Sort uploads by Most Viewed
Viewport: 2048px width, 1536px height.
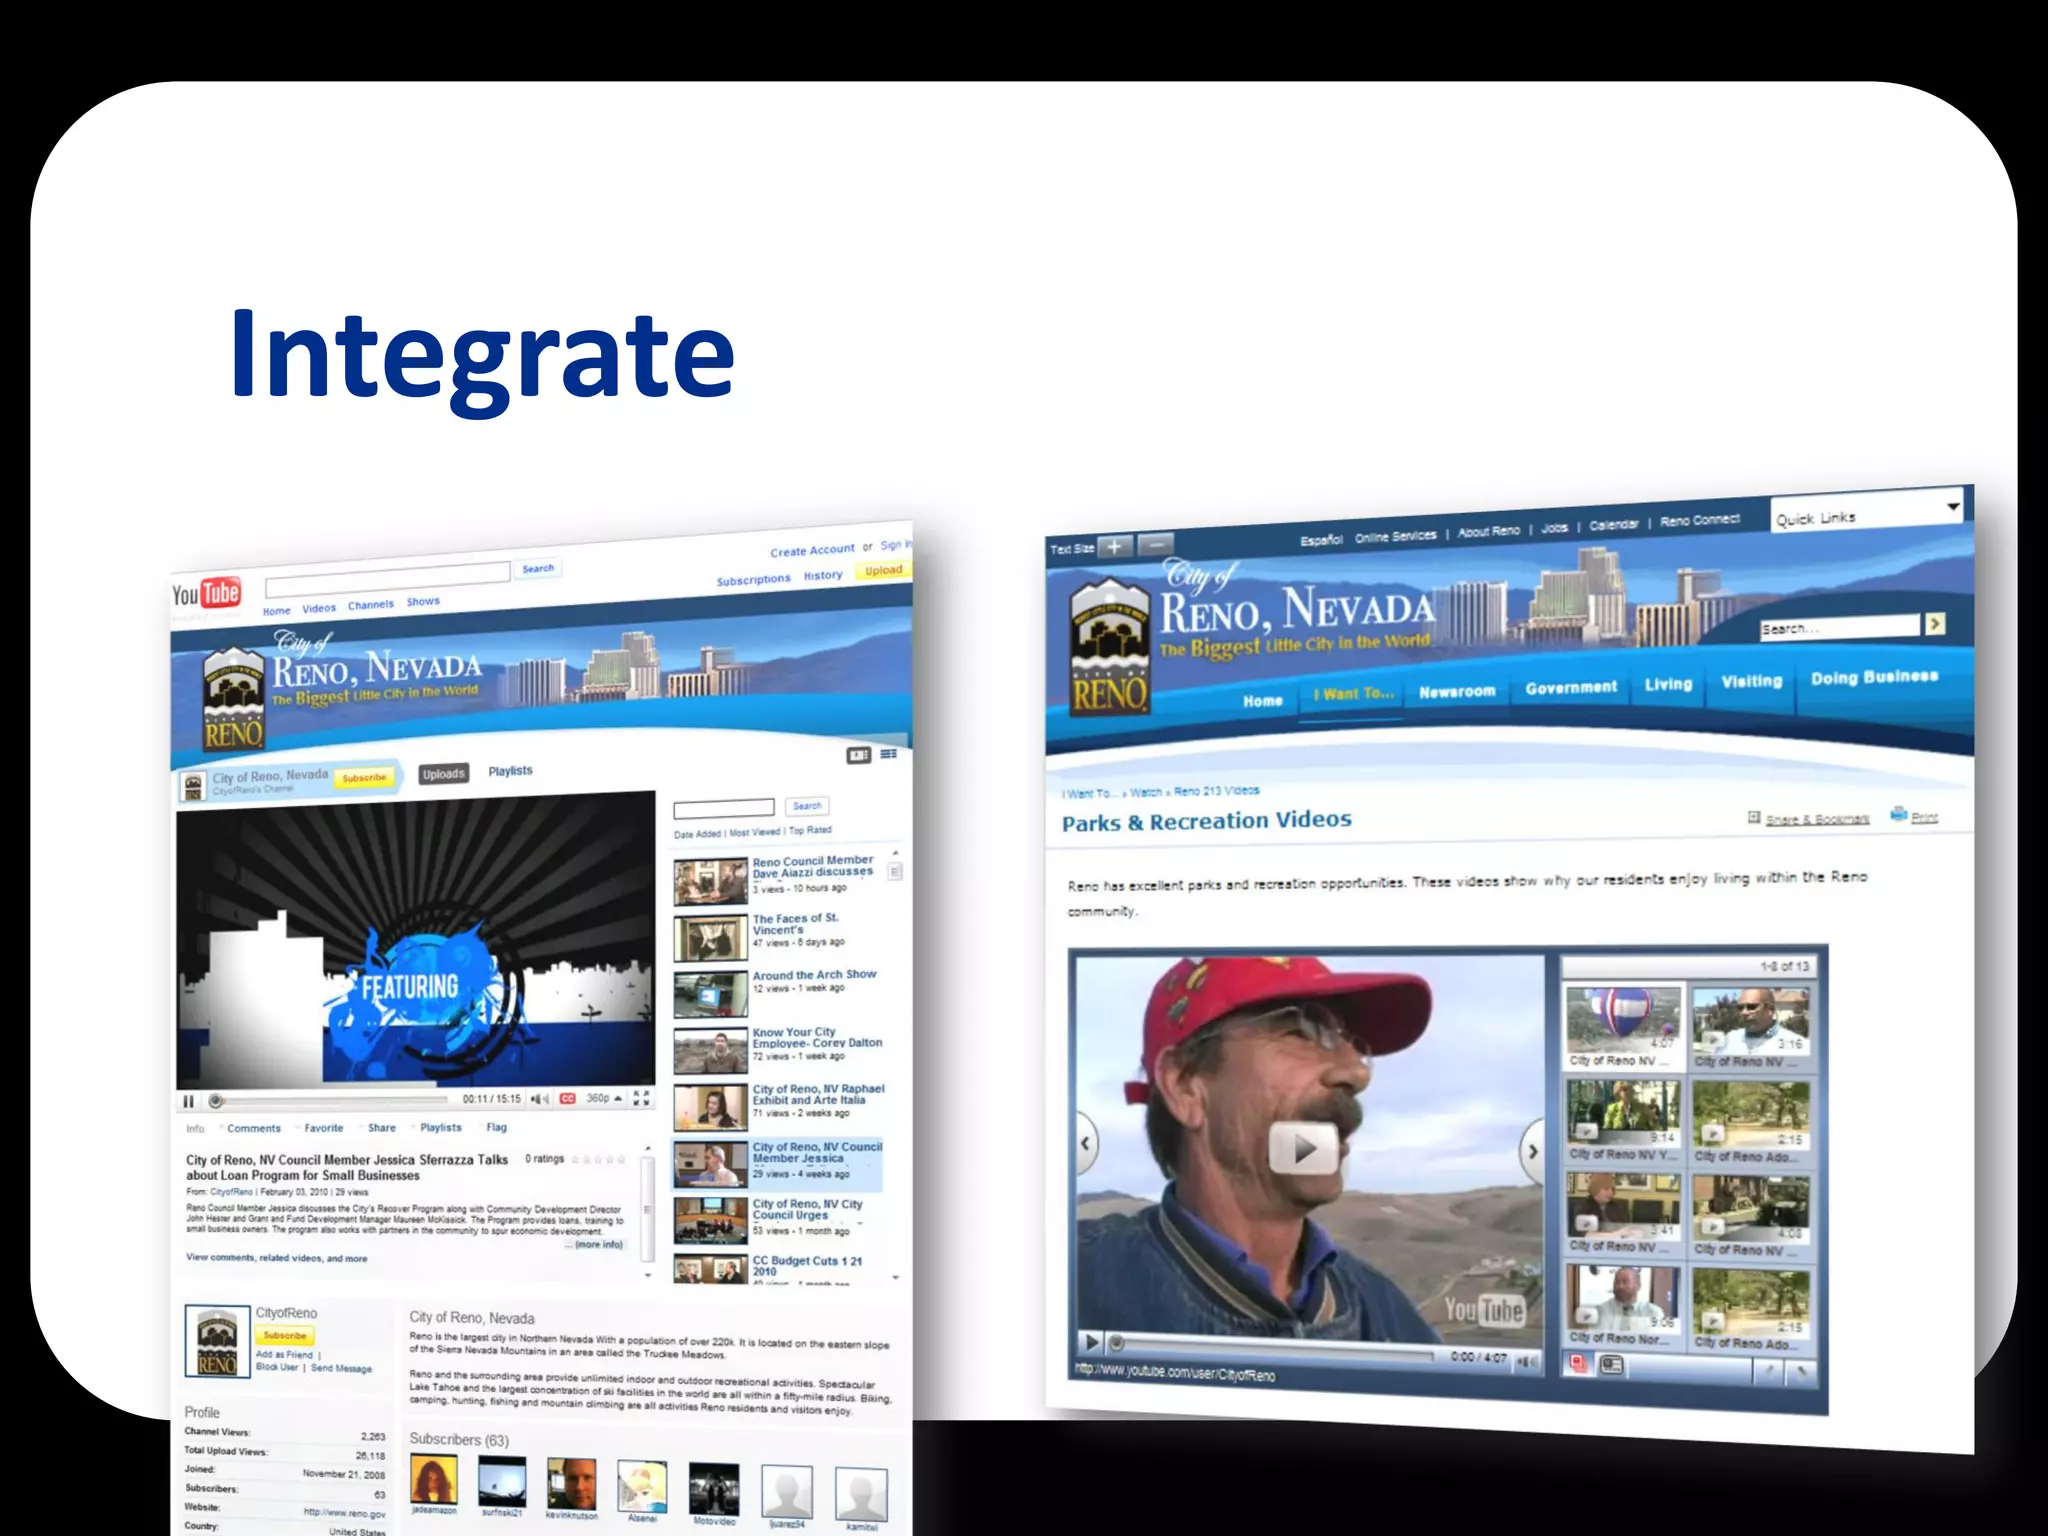755,832
